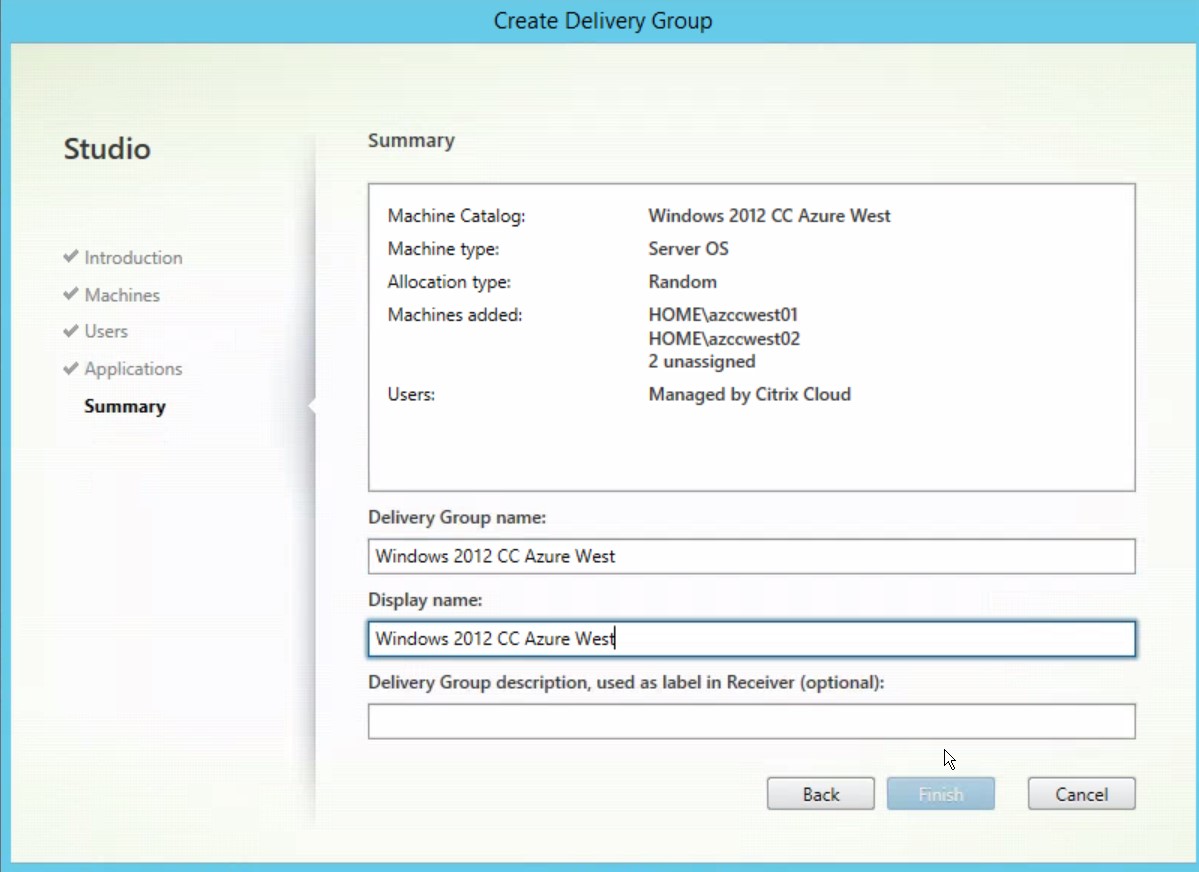
Task: Click the checkmark icon beside Machines
Action: coord(70,294)
